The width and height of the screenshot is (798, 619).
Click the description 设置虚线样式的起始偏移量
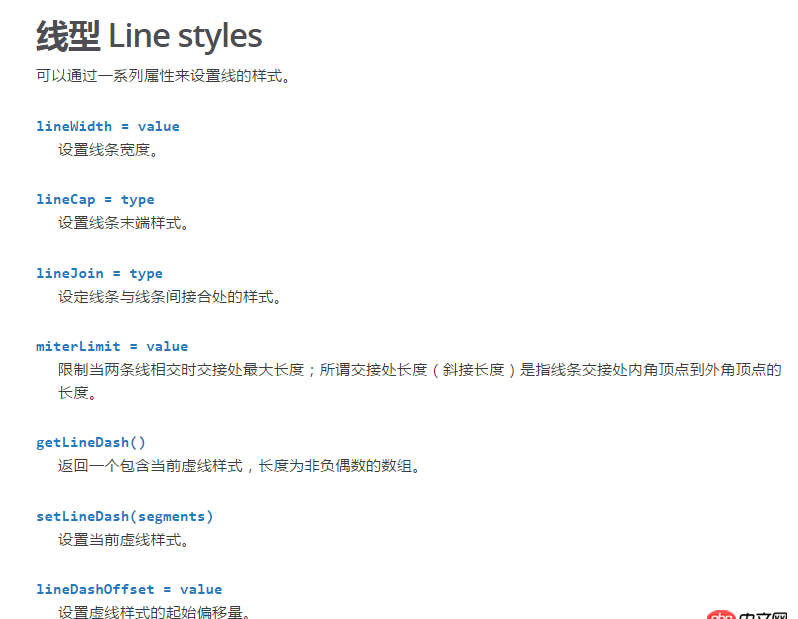coord(154,612)
